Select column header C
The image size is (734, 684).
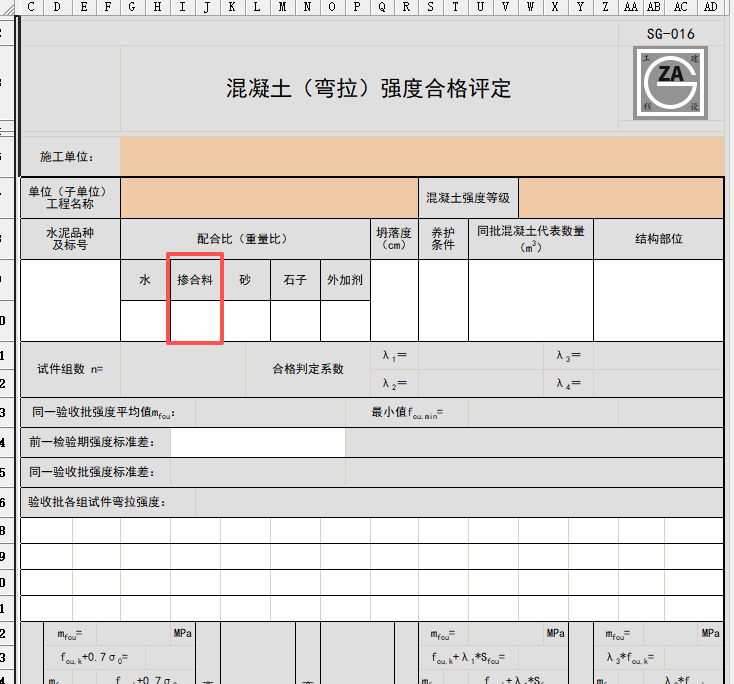click(31, 7)
